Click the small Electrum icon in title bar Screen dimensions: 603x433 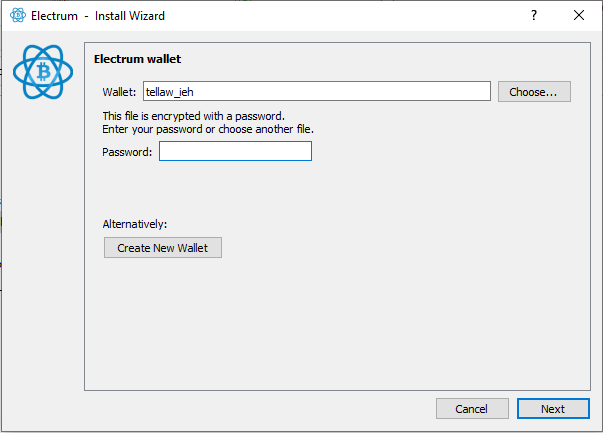tap(17, 16)
